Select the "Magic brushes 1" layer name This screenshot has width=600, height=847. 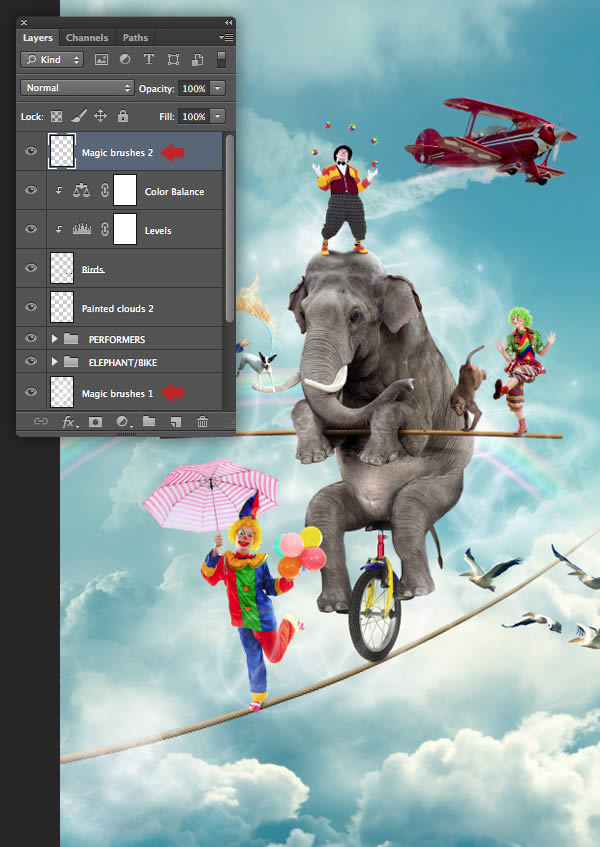[x=117, y=394]
